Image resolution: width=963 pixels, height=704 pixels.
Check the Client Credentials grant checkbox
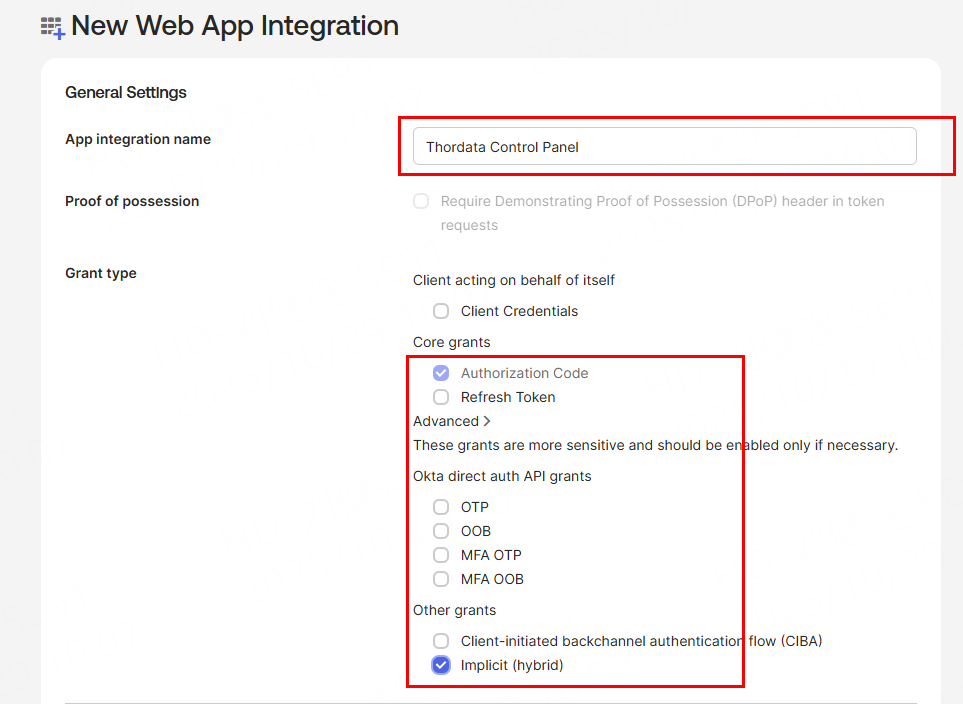pyautogui.click(x=441, y=311)
